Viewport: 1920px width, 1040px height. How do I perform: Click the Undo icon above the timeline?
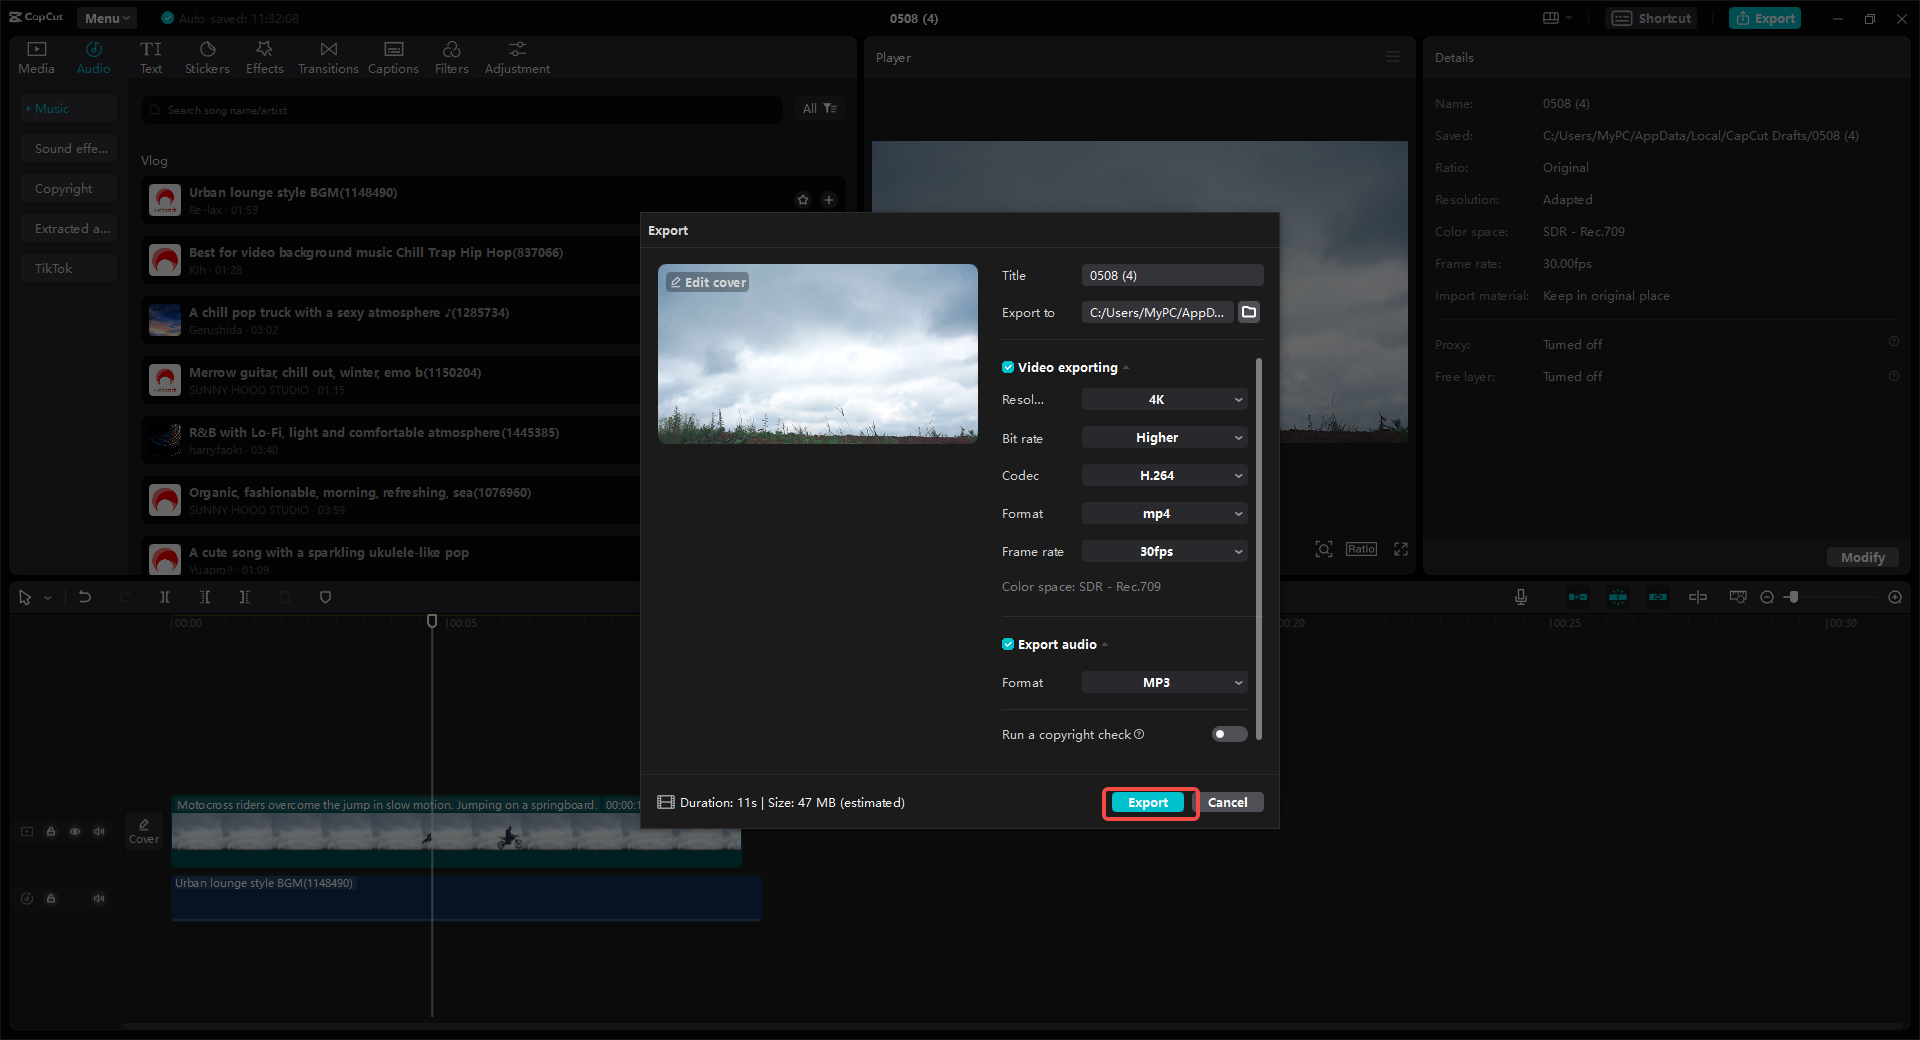[85, 597]
